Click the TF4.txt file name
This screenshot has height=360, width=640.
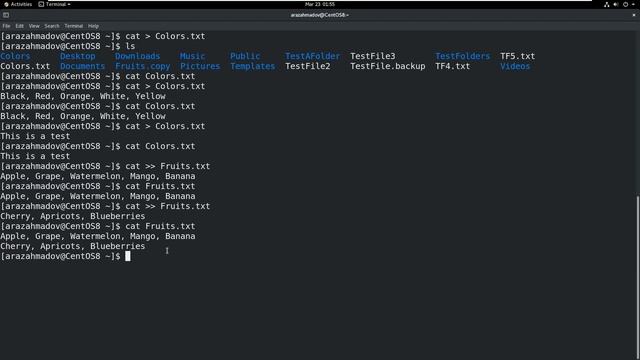coord(453,66)
